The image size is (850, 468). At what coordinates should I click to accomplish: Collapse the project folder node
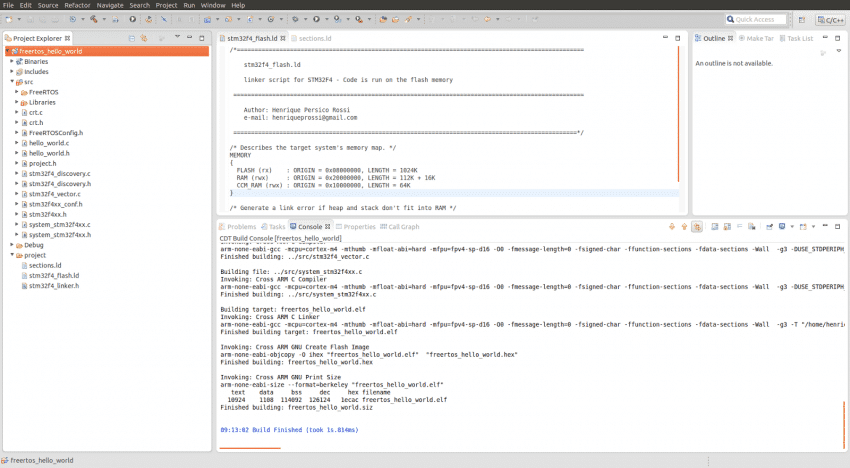pyautogui.click(x=12, y=255)
